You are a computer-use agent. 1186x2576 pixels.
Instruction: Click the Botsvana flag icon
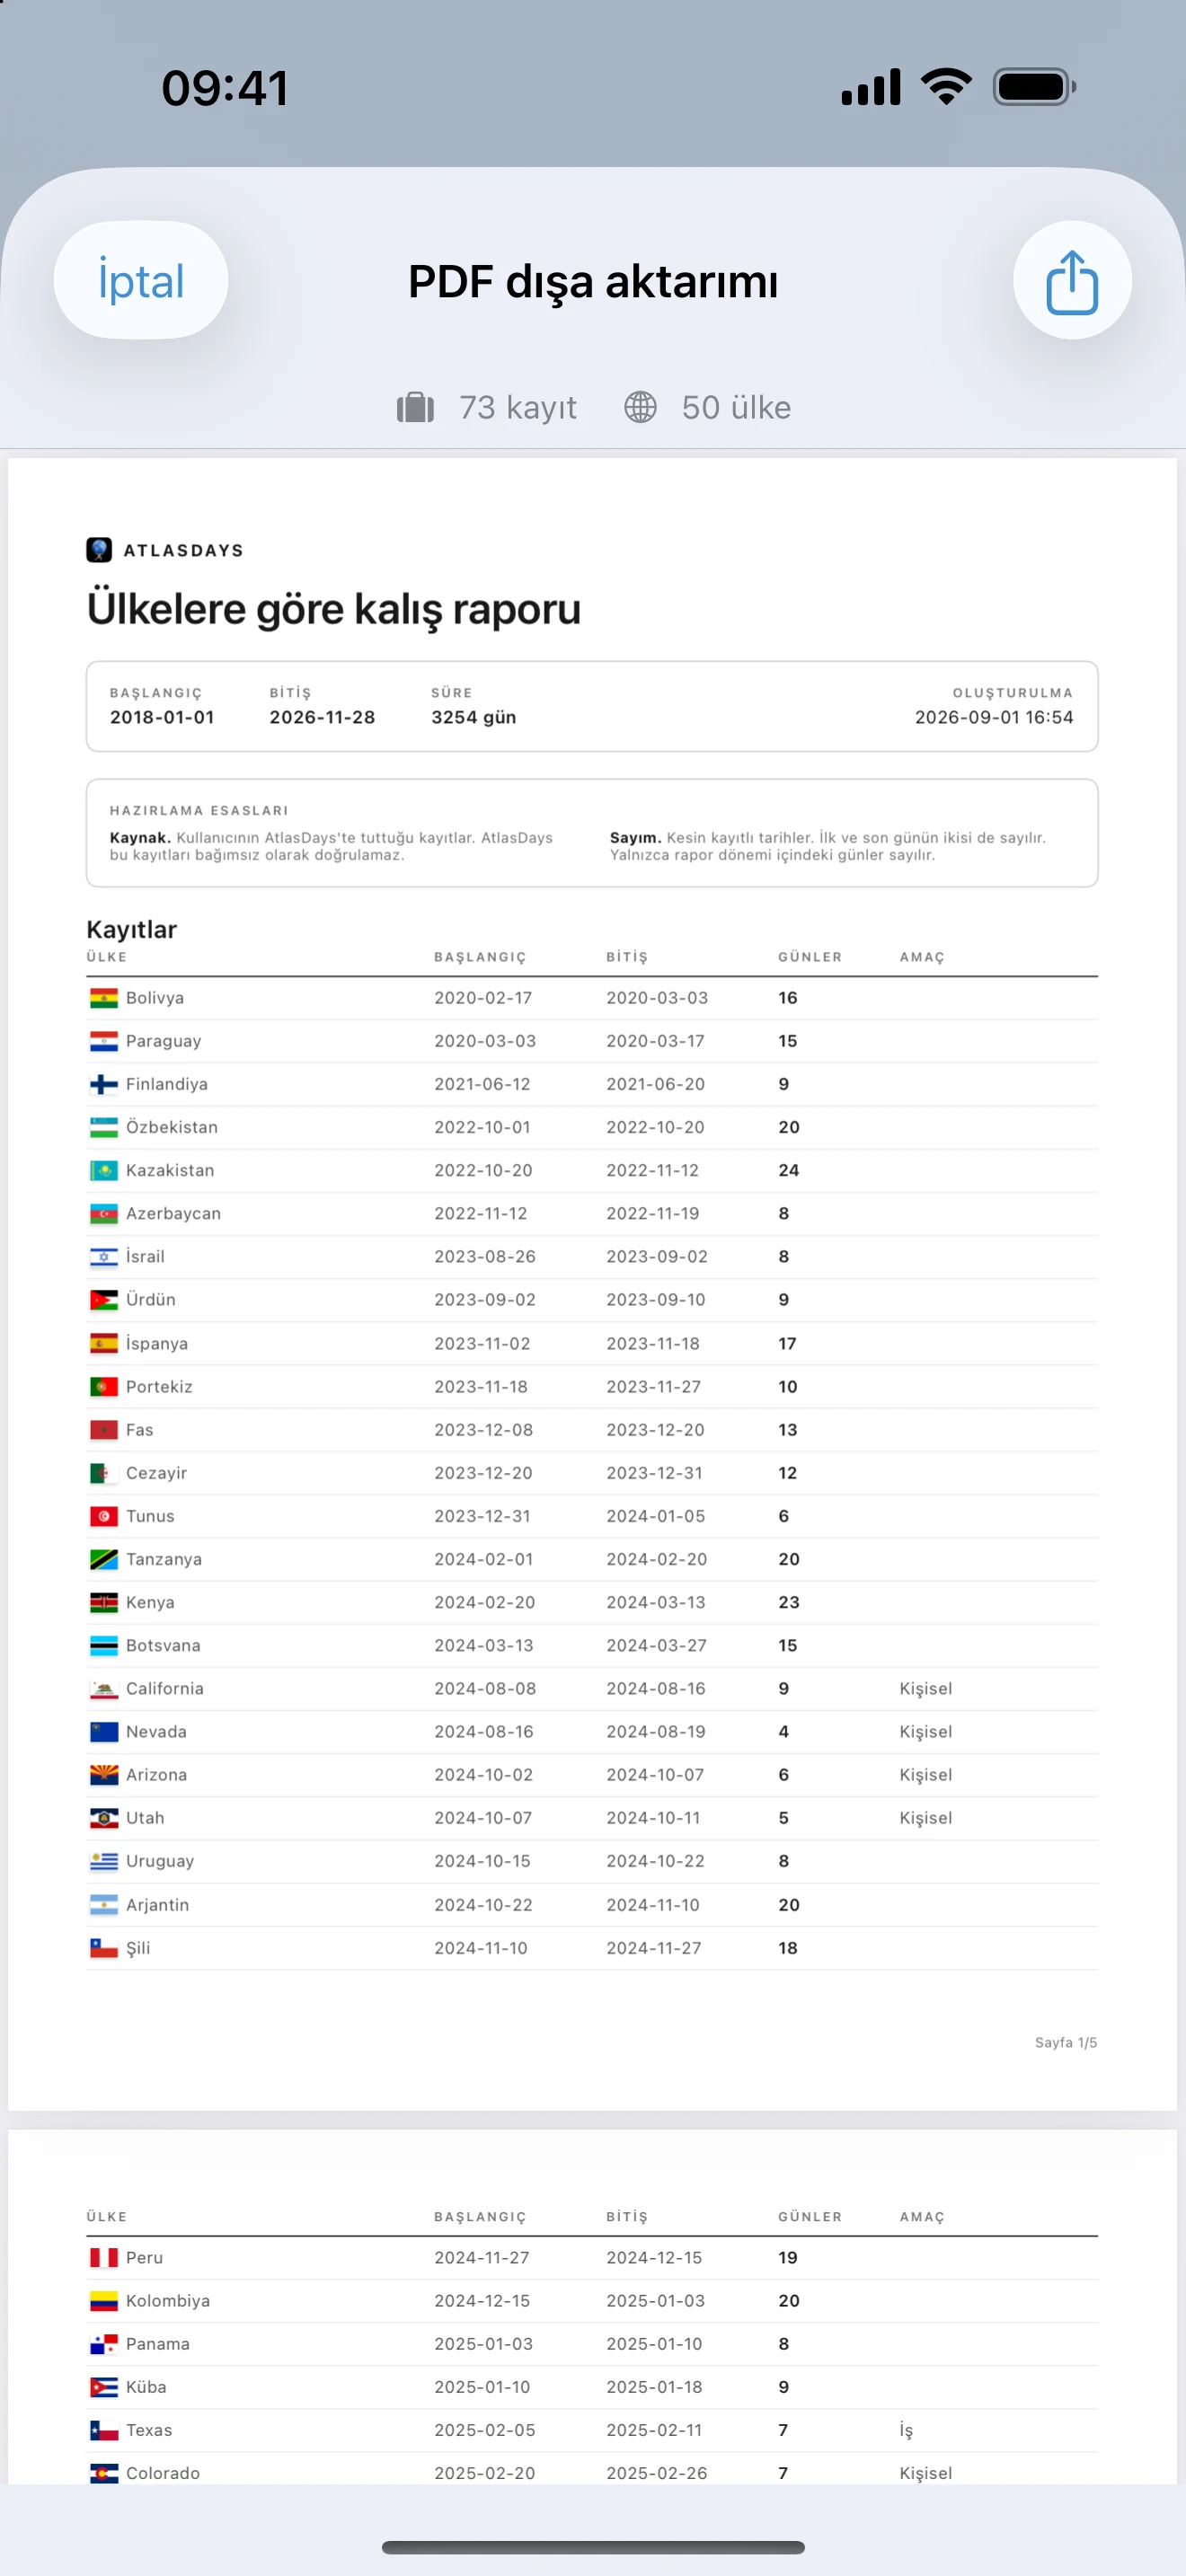(x=104, y=1645)
